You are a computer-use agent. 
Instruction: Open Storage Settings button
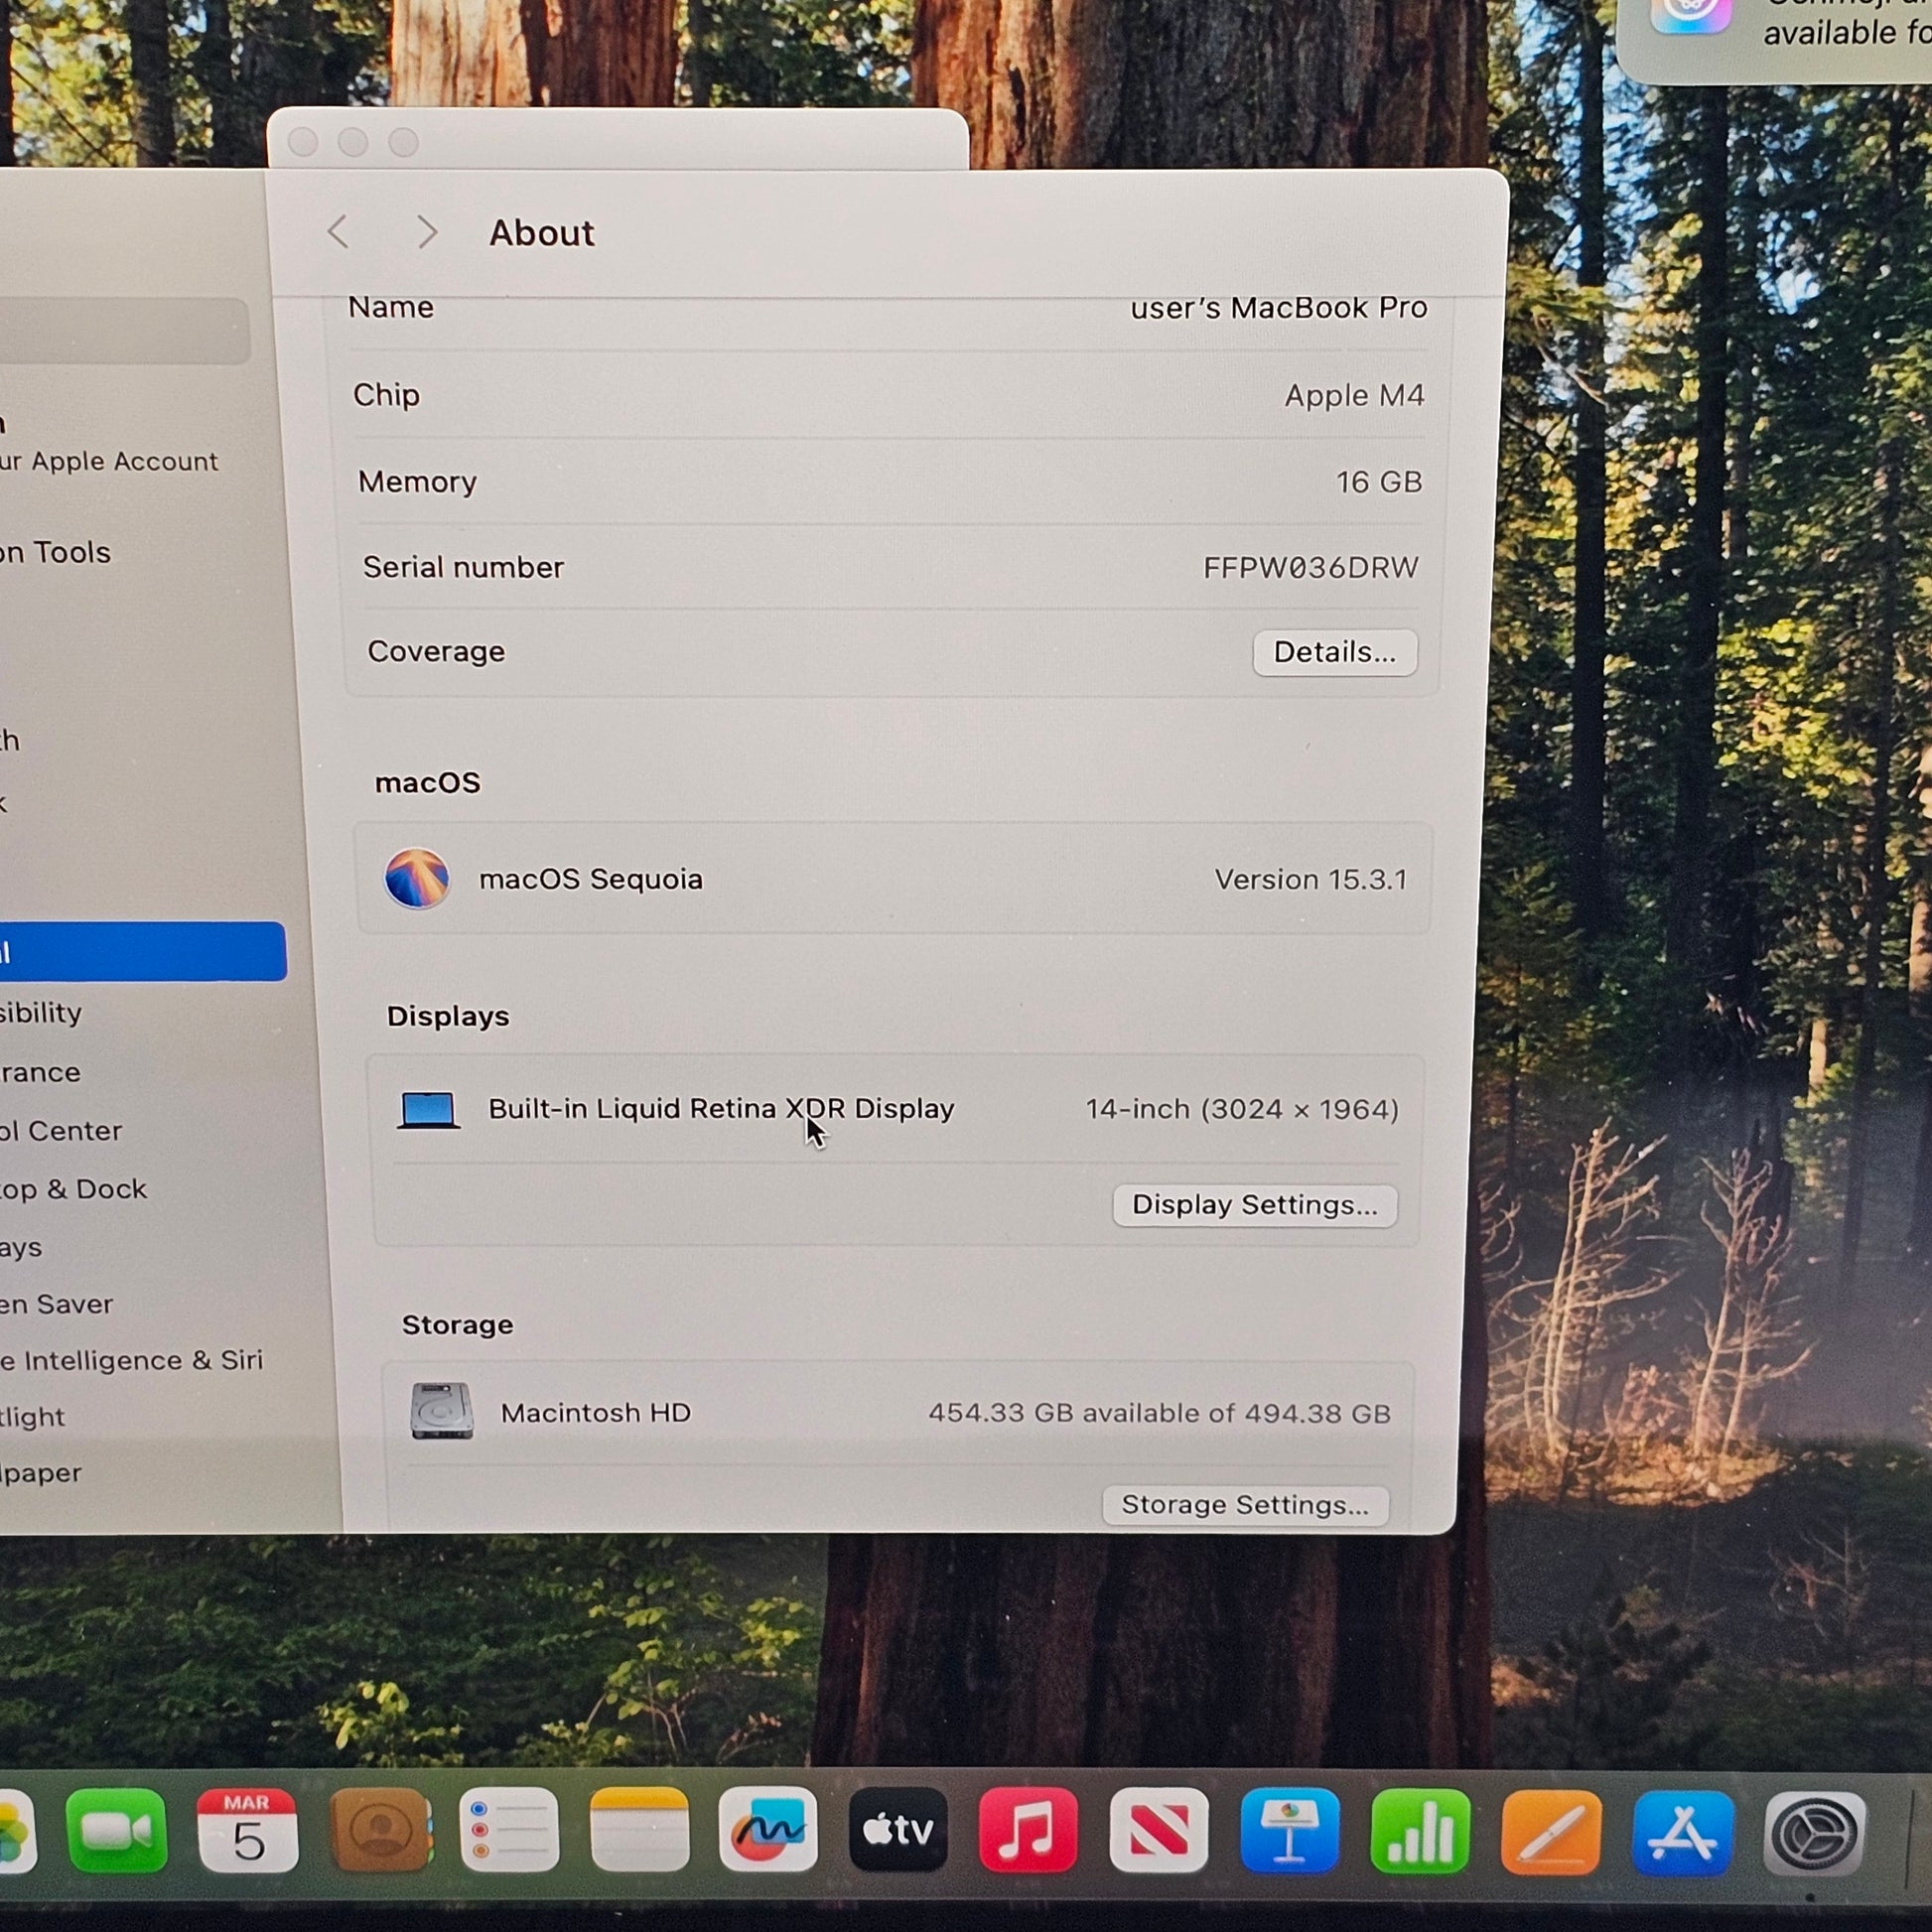tap(1245, 1505)
